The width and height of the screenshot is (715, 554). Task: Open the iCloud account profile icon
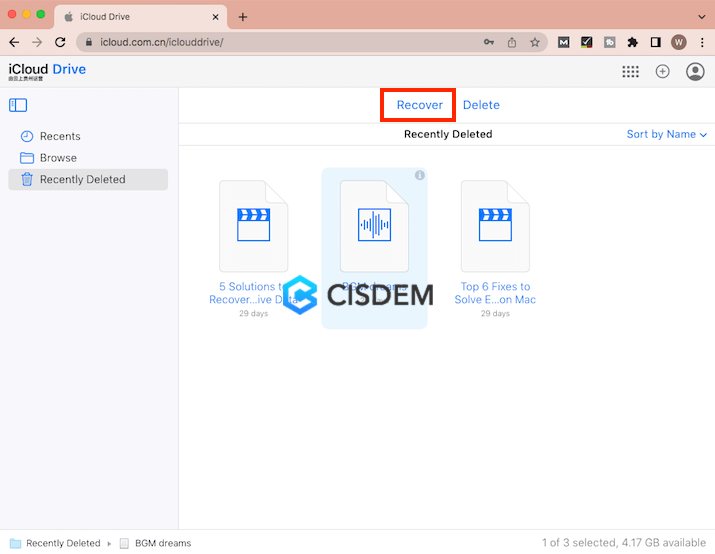click(x=695, y=72)
